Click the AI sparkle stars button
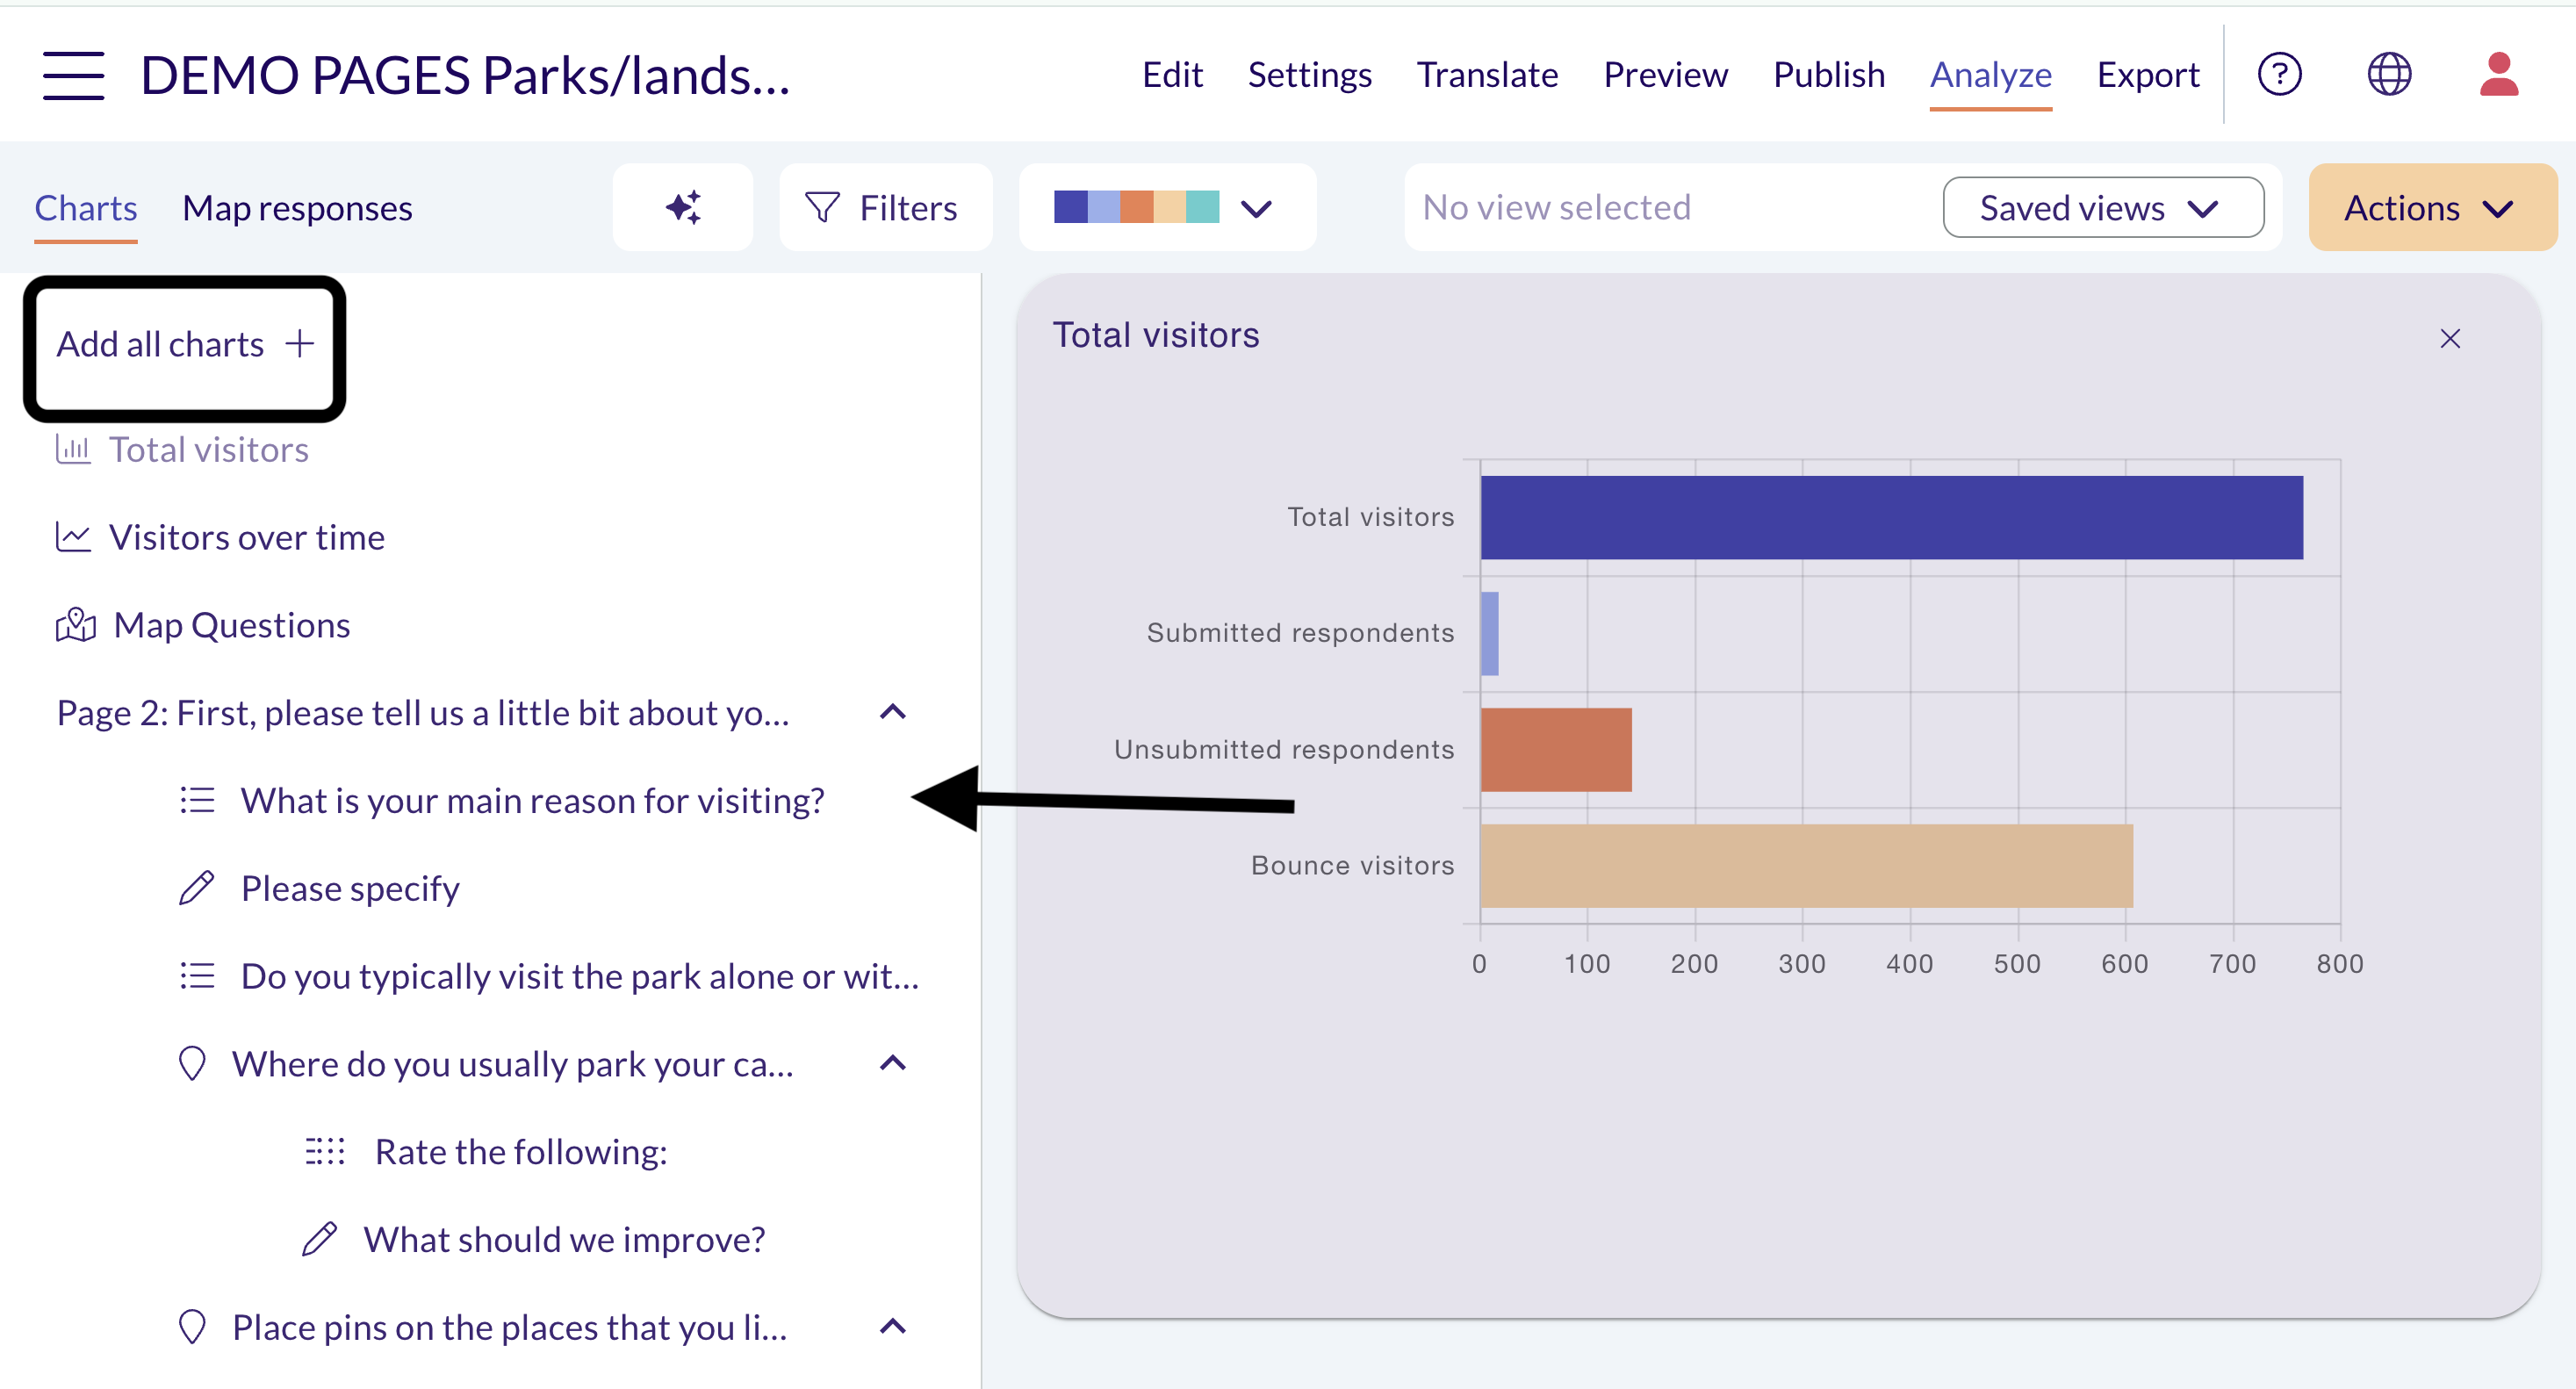The height and width of the screenshot is (1389, 2576). [683, 207]
